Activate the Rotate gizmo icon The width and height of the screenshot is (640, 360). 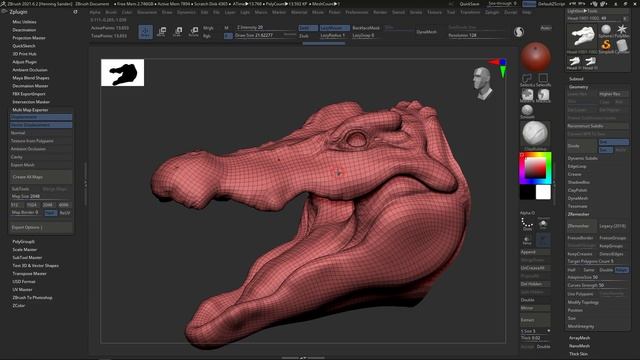[x=194, y=31]
